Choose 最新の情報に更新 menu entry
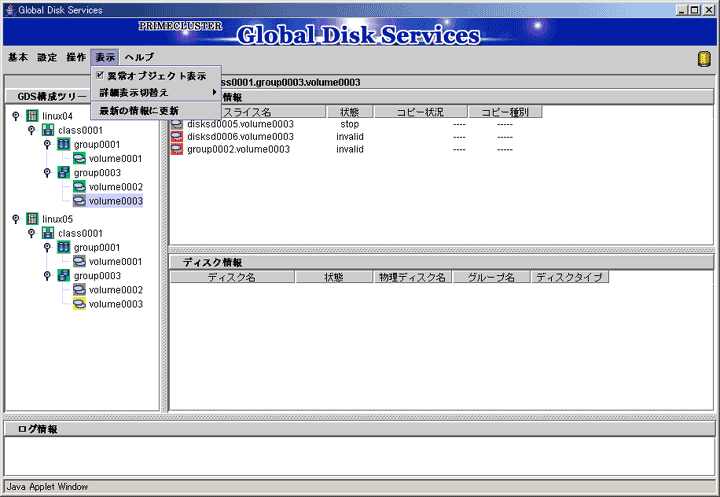The height and width of the screenshot is (497, 720). pyautogui.click(x=156, y=111)
